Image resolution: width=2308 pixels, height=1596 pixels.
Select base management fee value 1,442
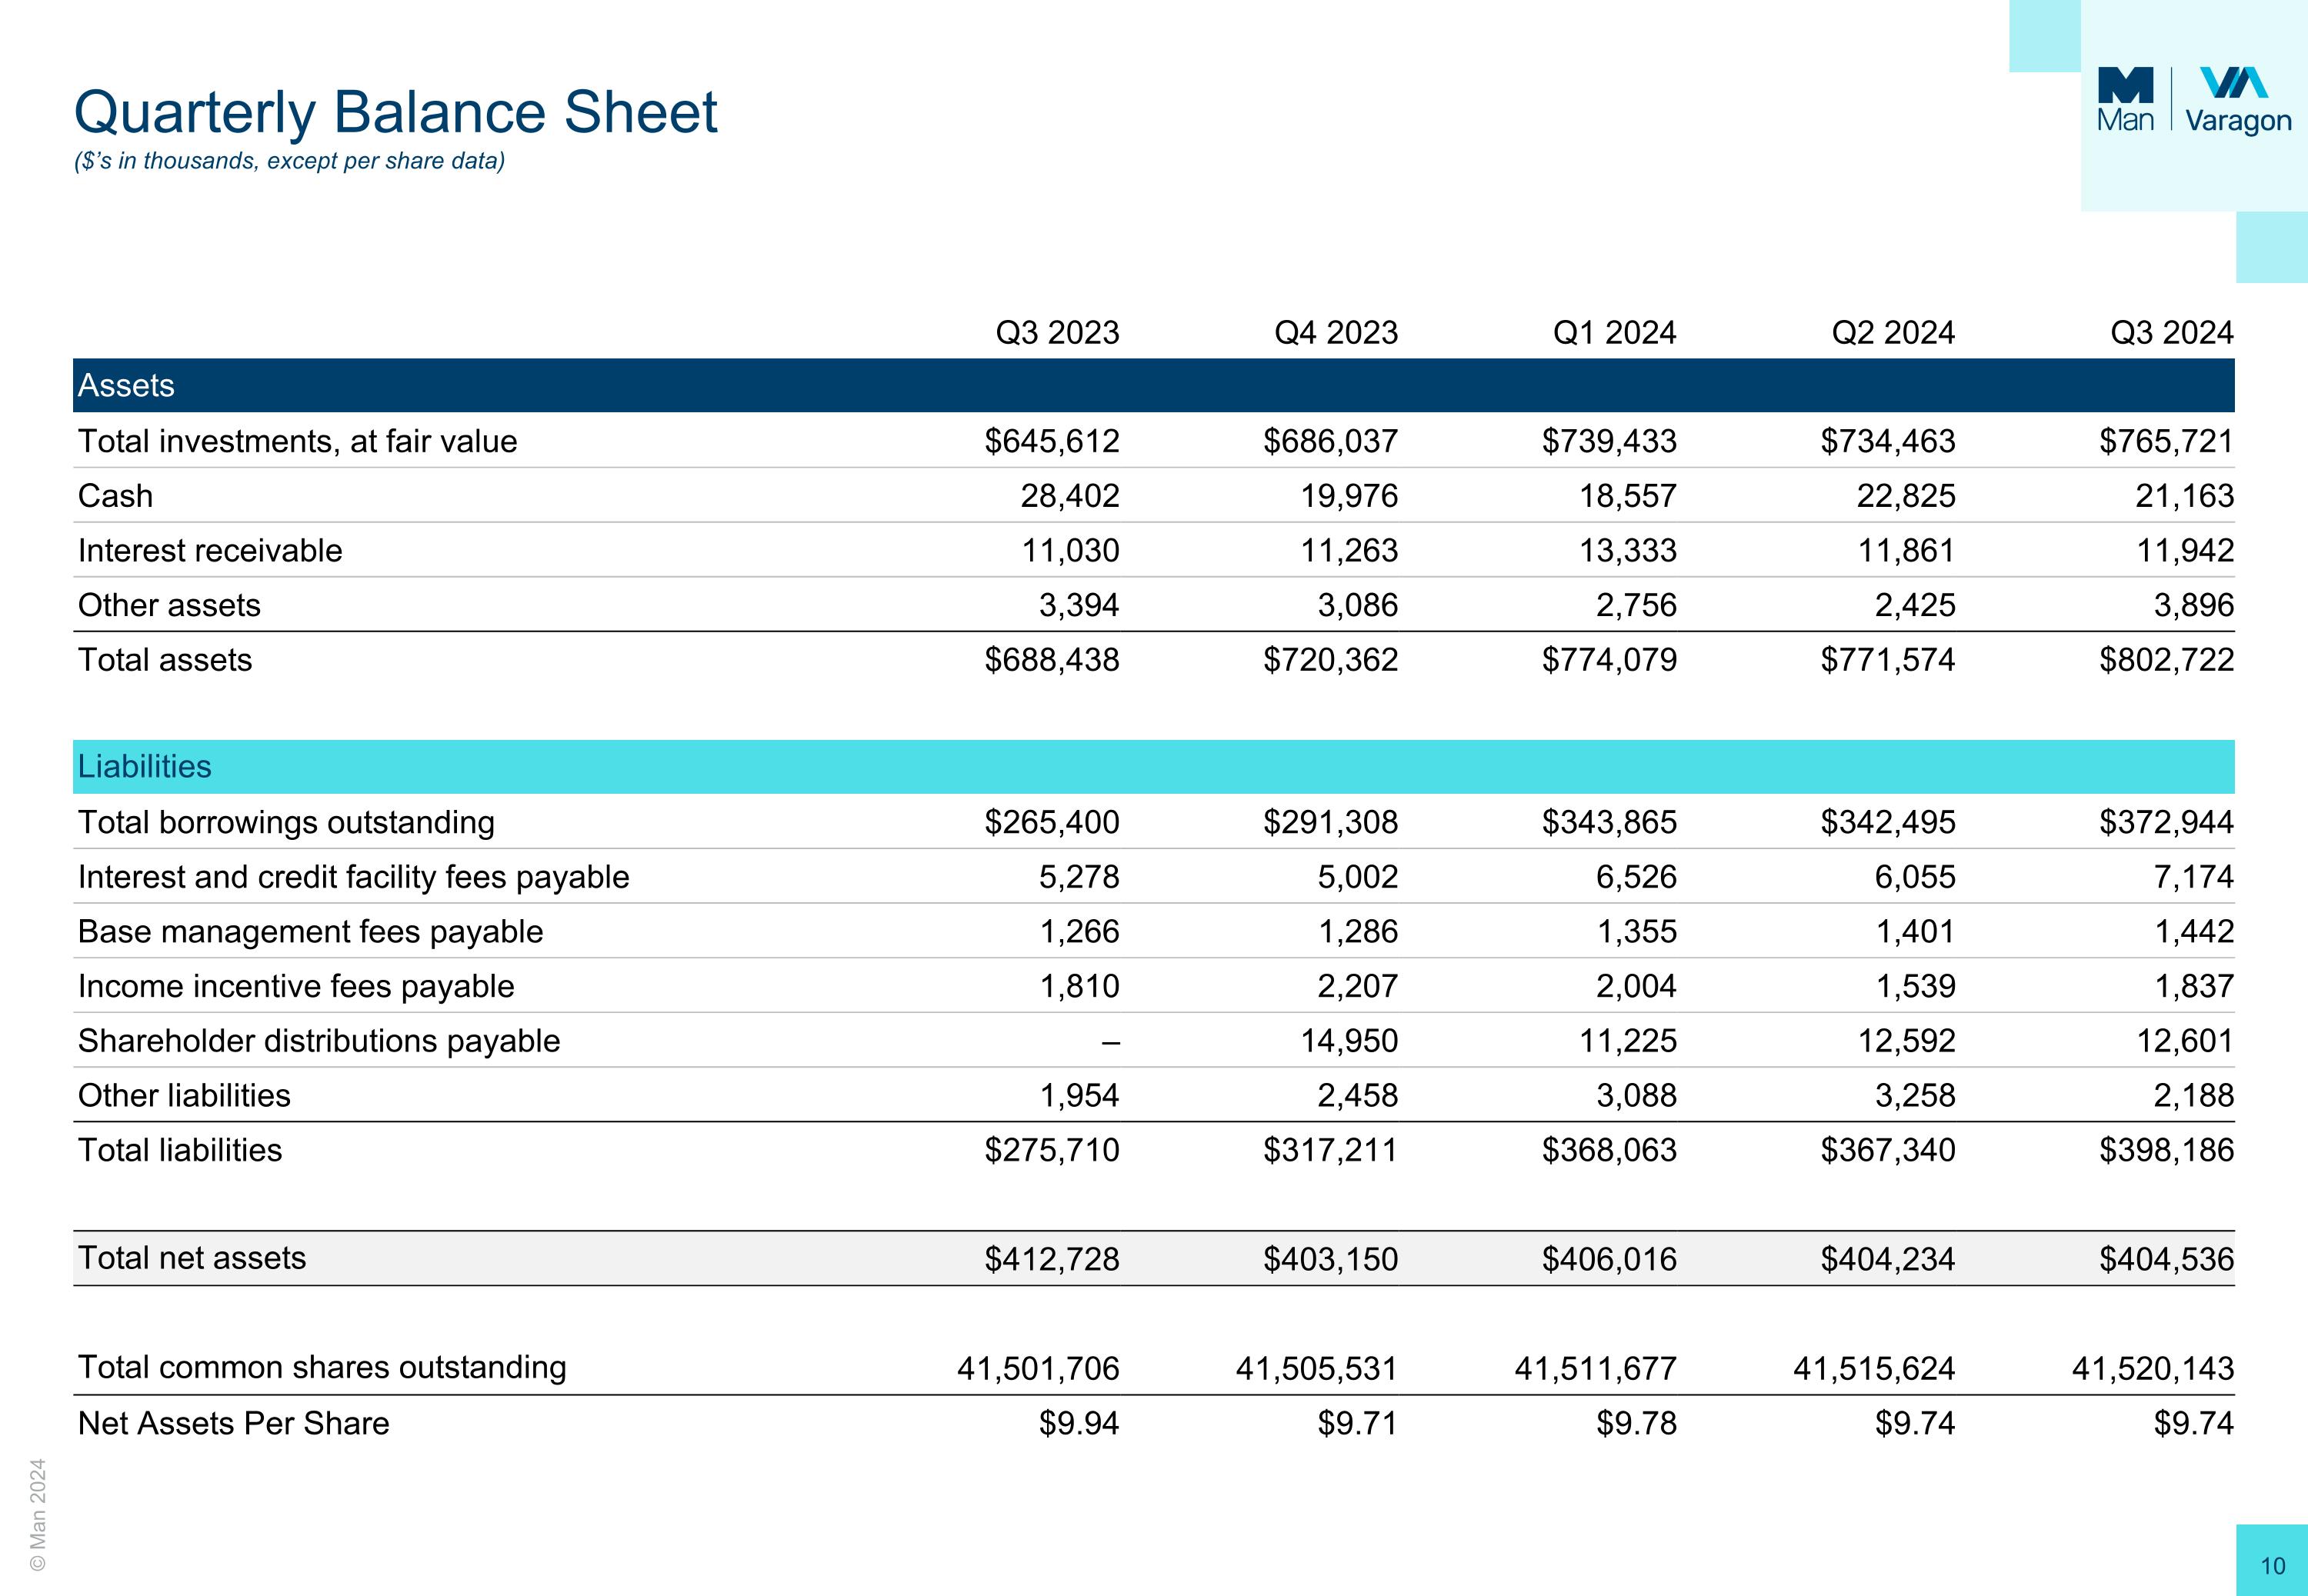tap(2194, 932)
